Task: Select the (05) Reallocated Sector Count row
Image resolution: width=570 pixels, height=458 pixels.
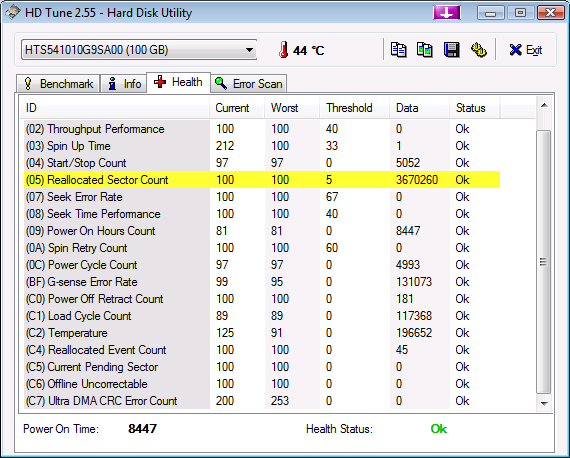Action: (262, 180)
